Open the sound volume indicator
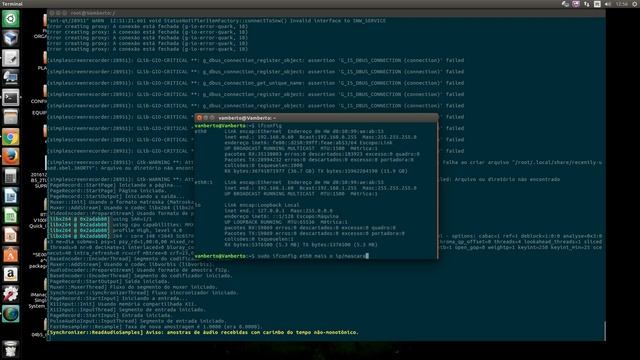The image size is (640, 360). 608,4
